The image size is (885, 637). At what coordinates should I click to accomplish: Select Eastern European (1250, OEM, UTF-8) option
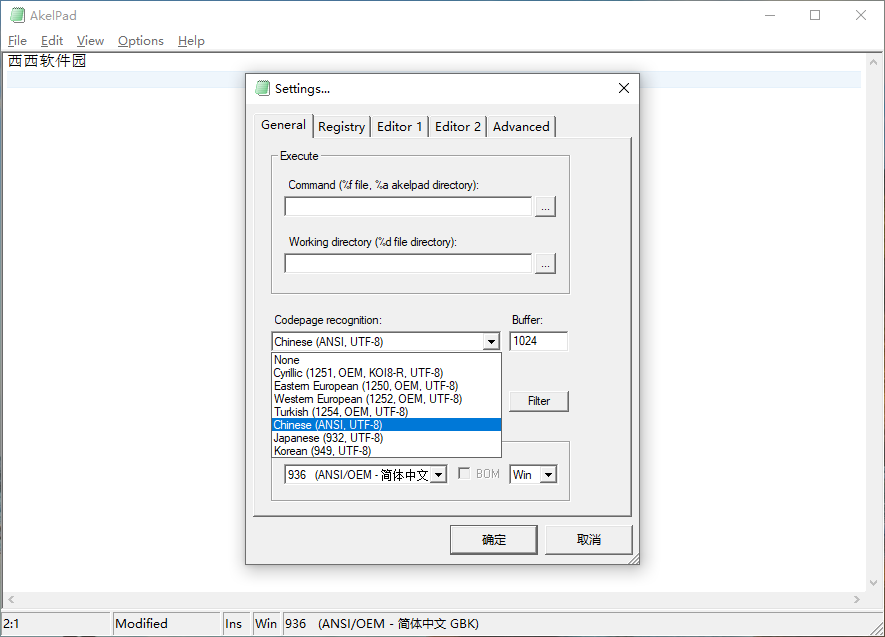[386, 386]
